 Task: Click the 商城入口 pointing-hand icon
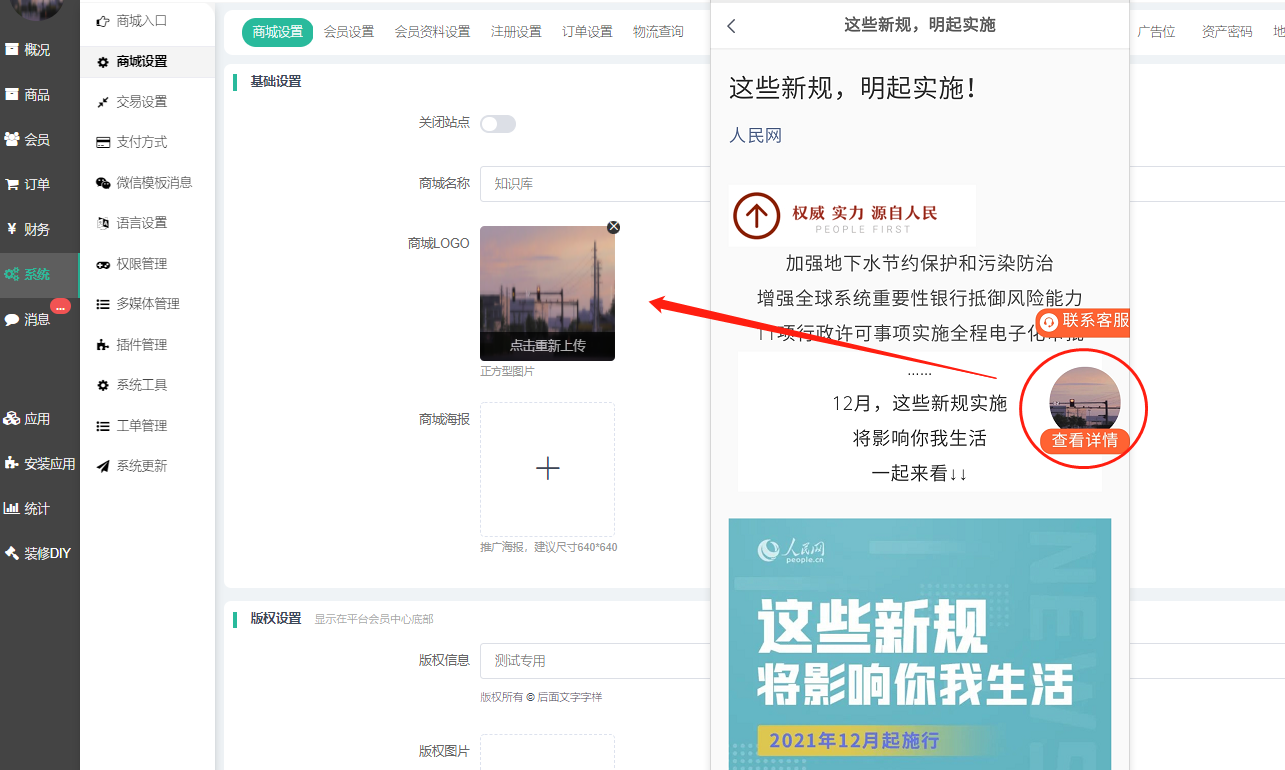tap(103, 20)
